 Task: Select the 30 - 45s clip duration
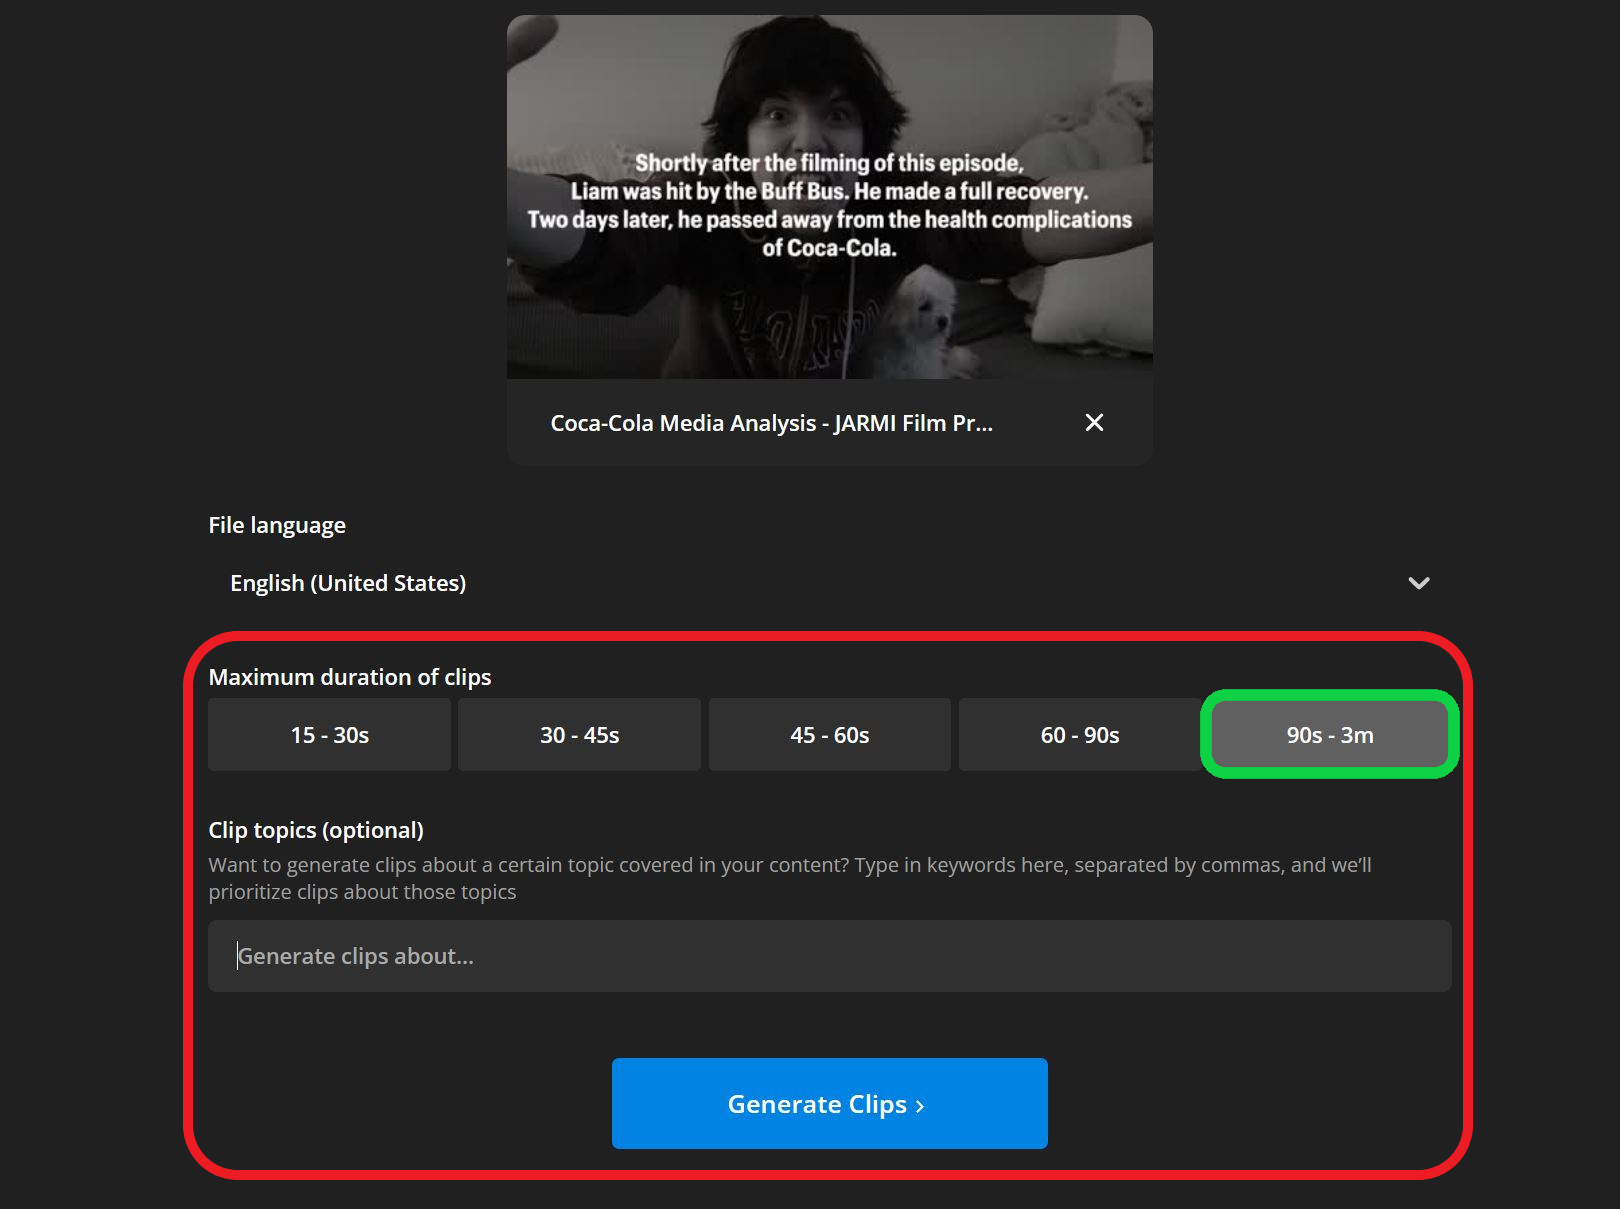pos(579,734)
